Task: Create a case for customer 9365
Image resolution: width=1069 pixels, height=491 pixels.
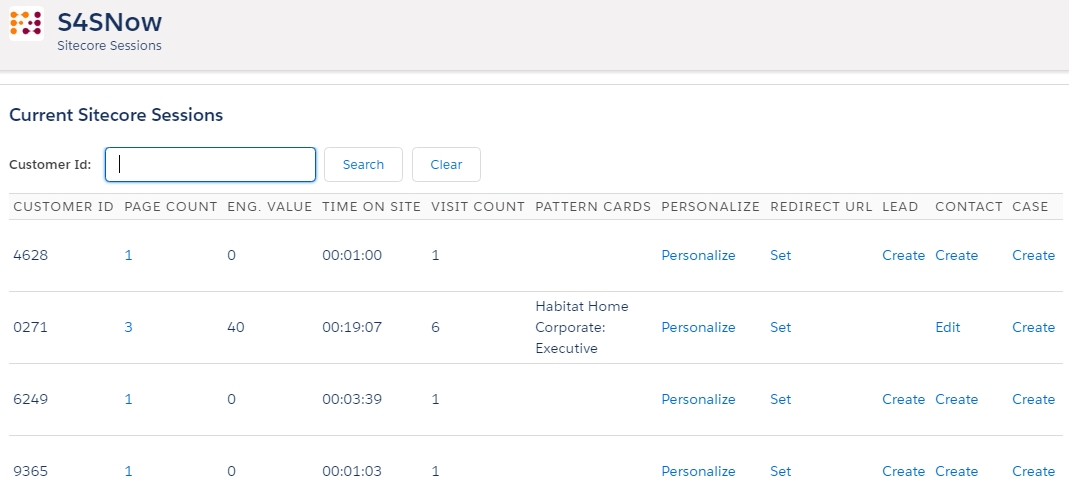Action: click(1033, 472)
